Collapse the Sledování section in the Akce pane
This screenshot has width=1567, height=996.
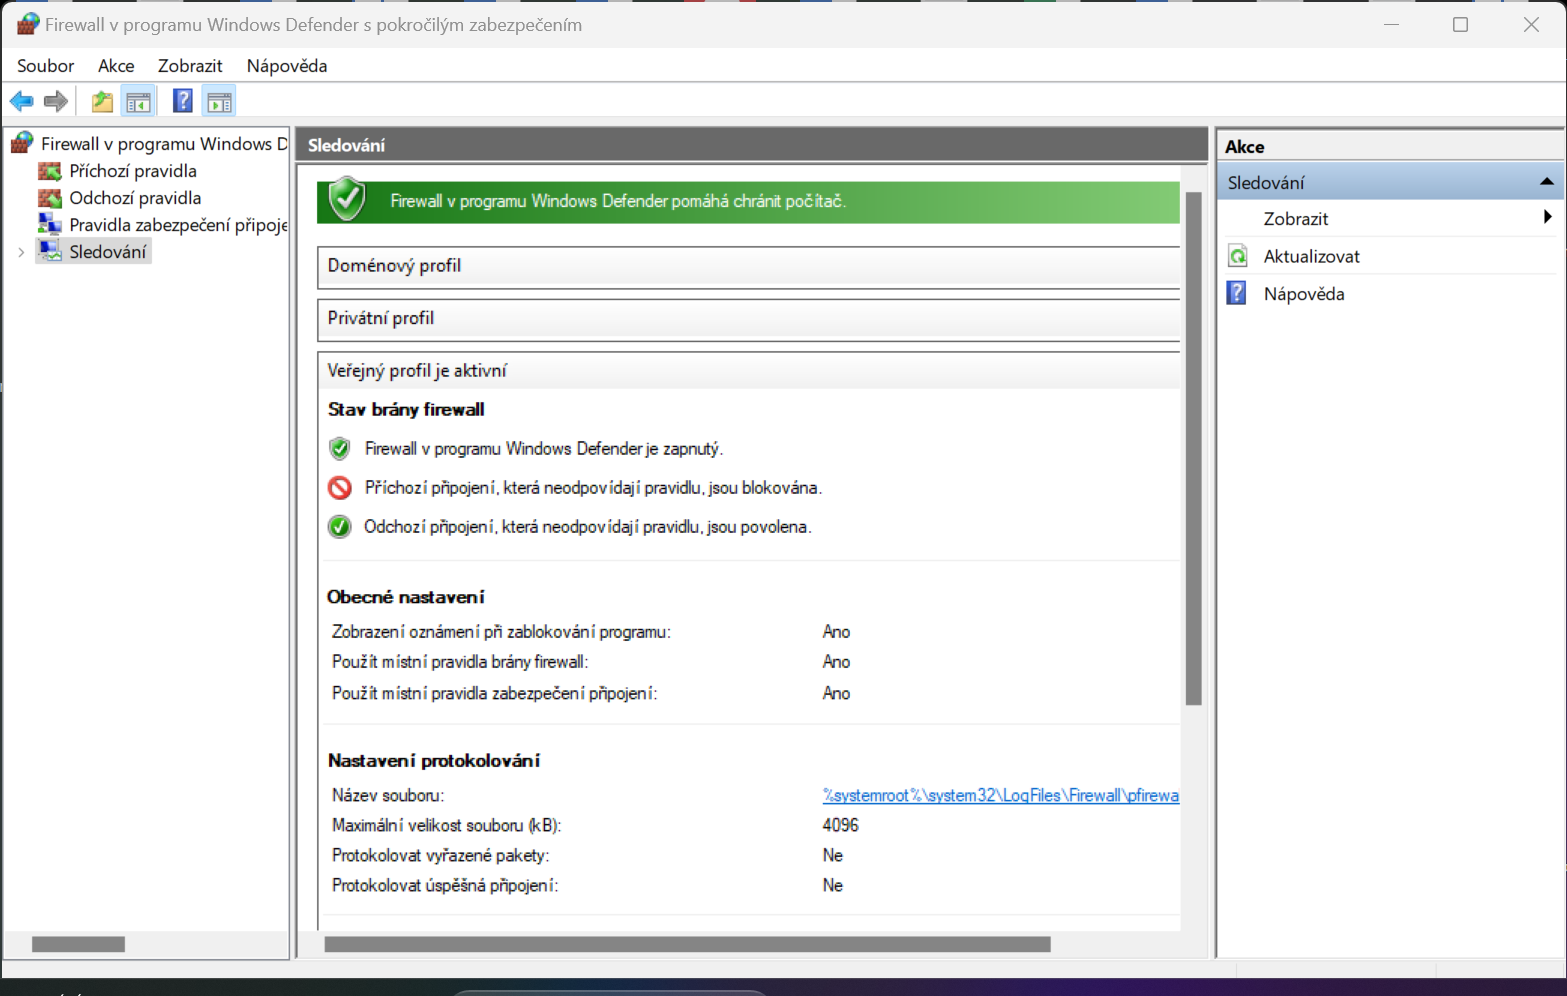[1546, 182]
